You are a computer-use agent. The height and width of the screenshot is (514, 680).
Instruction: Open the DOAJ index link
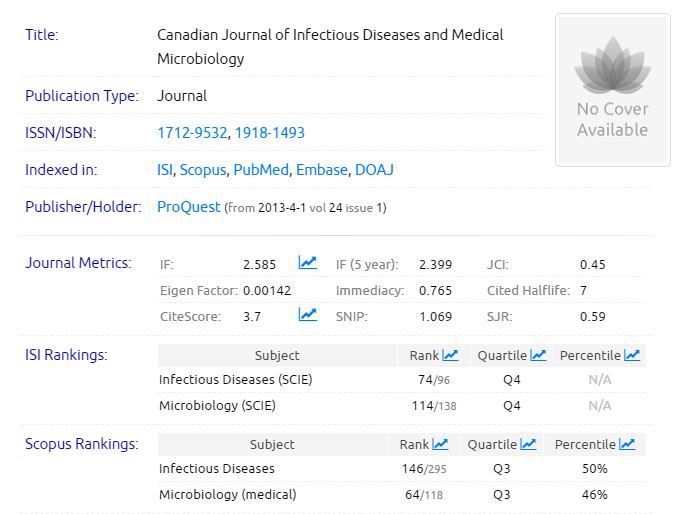click(x=374, y=170)
